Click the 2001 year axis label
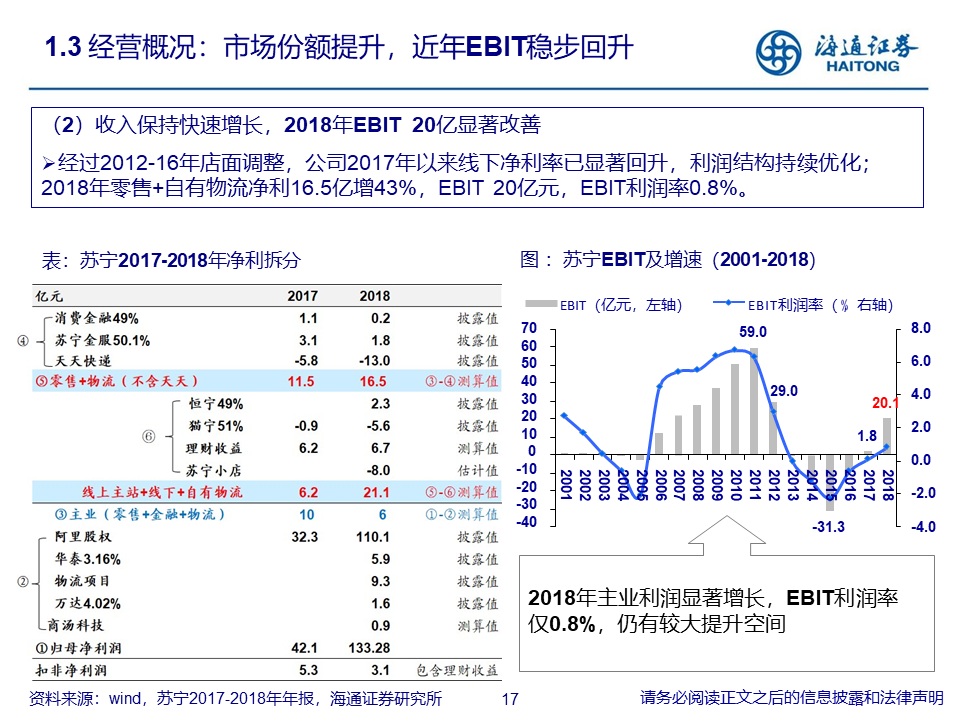The image size is (960, 720). tap(566, 484)
